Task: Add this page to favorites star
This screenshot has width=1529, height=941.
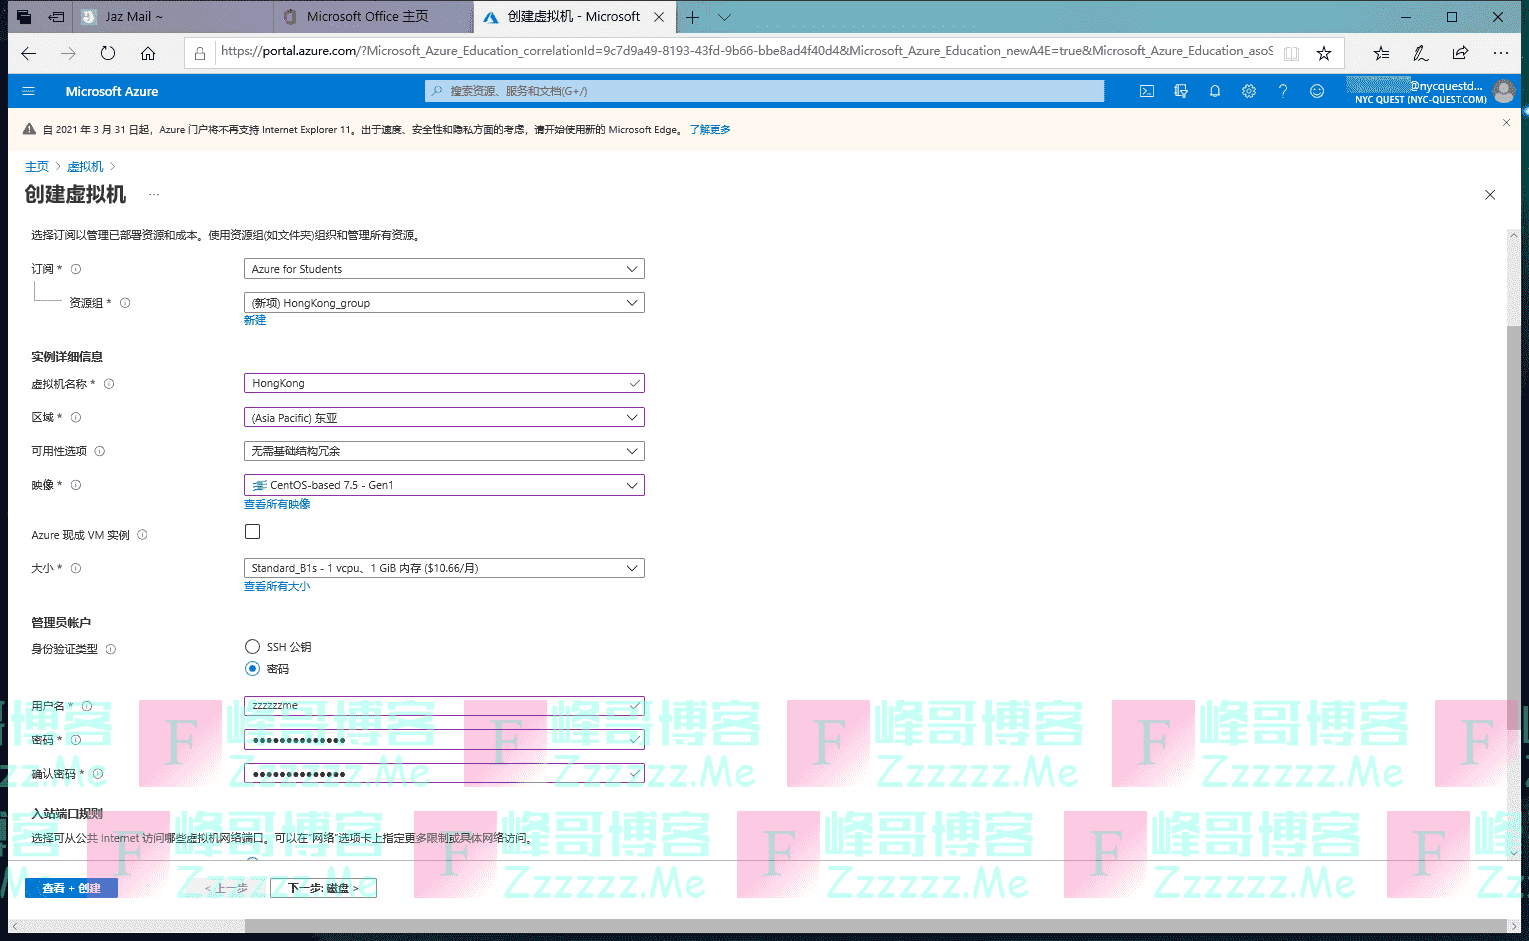Action: pos(1324,53)
